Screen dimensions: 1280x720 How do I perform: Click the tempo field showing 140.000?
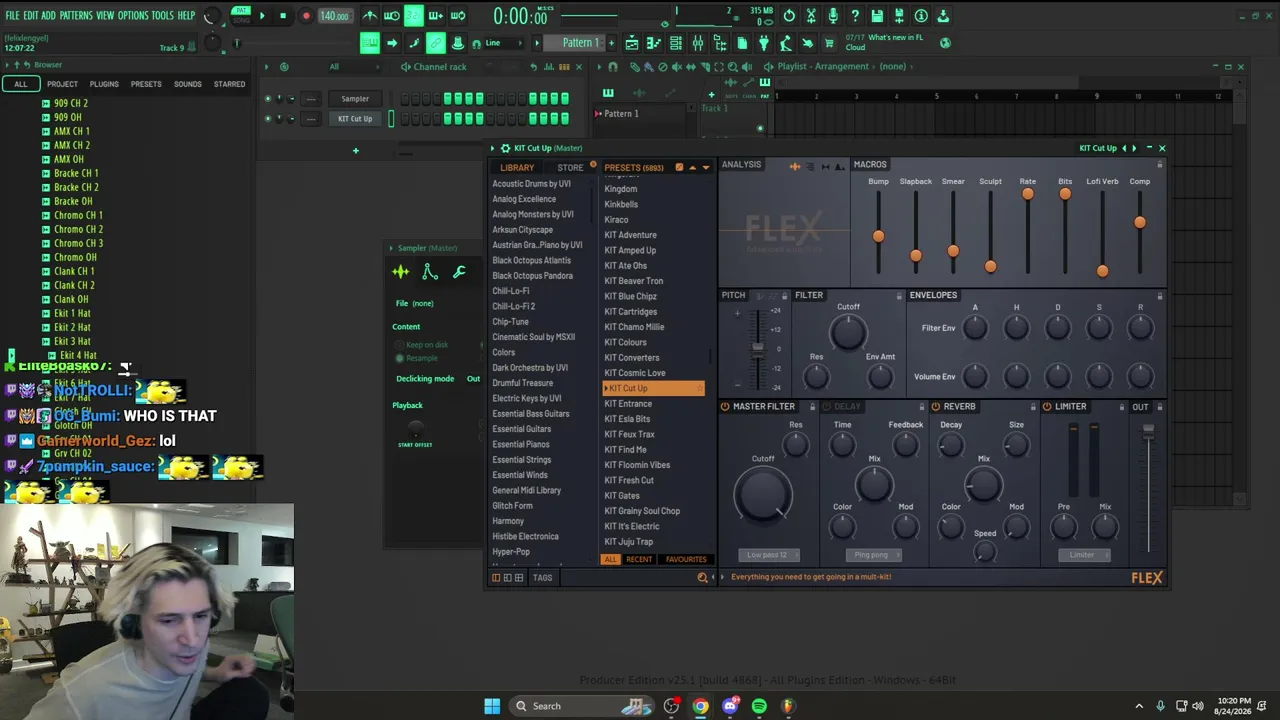(x=334, y=16)
